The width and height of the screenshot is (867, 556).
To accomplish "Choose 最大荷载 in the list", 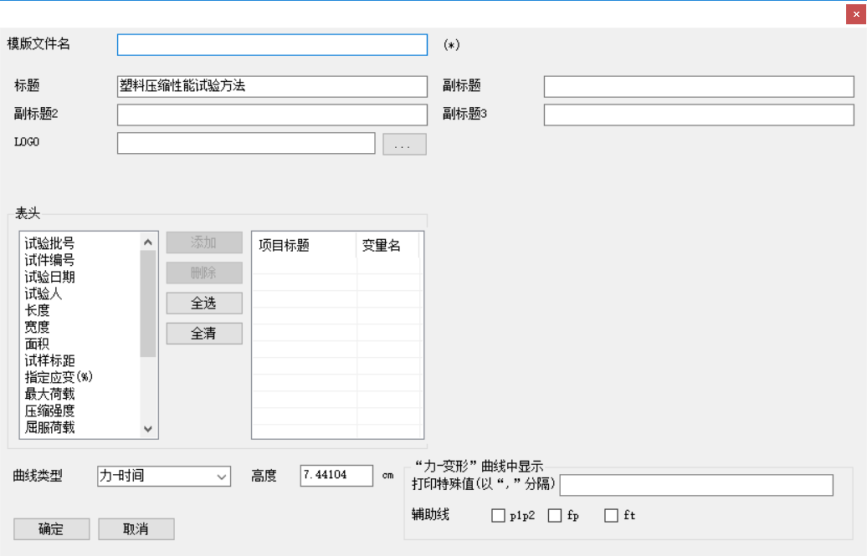I will coord(50,394).
